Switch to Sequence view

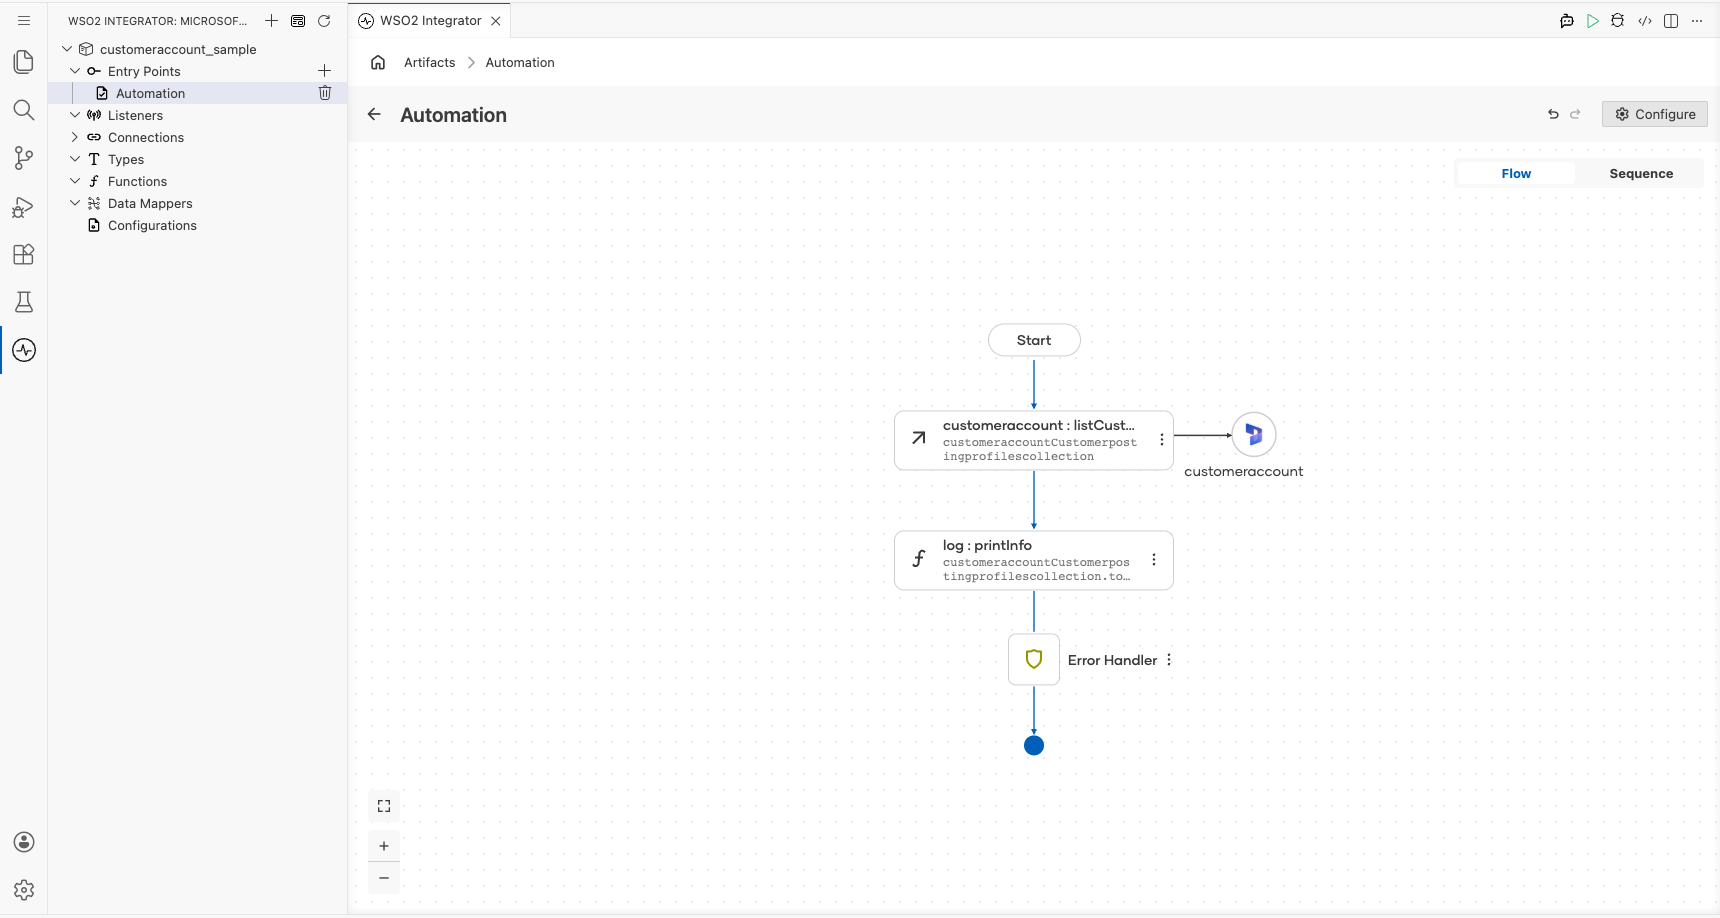(x=1641, y=174)
